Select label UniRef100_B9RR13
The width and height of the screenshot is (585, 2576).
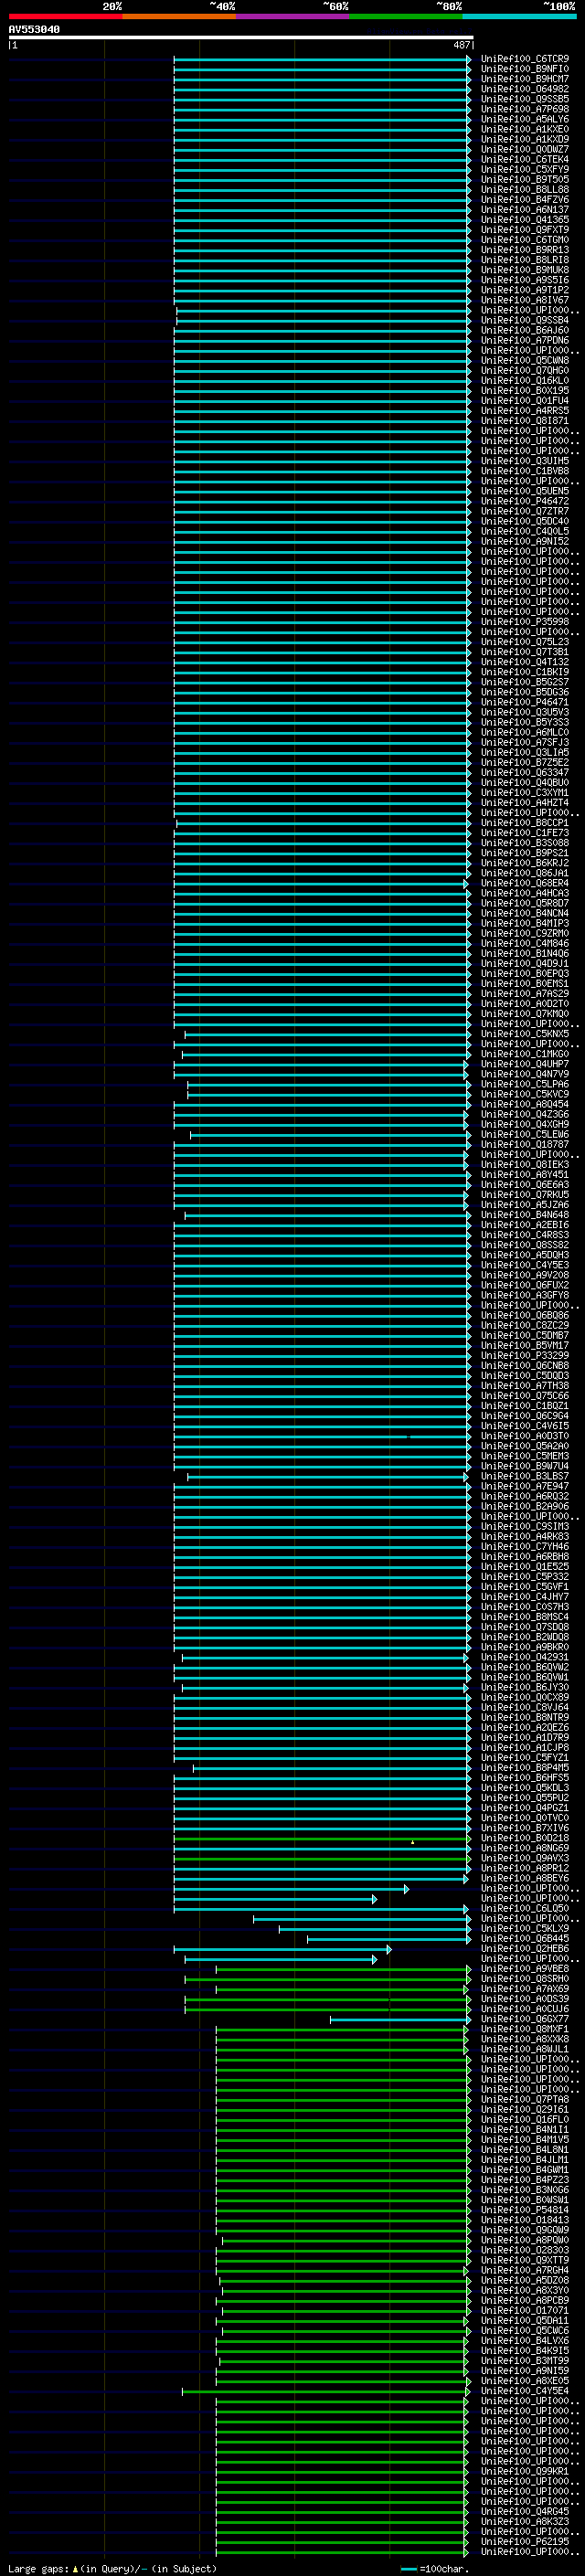pos(525,250)
